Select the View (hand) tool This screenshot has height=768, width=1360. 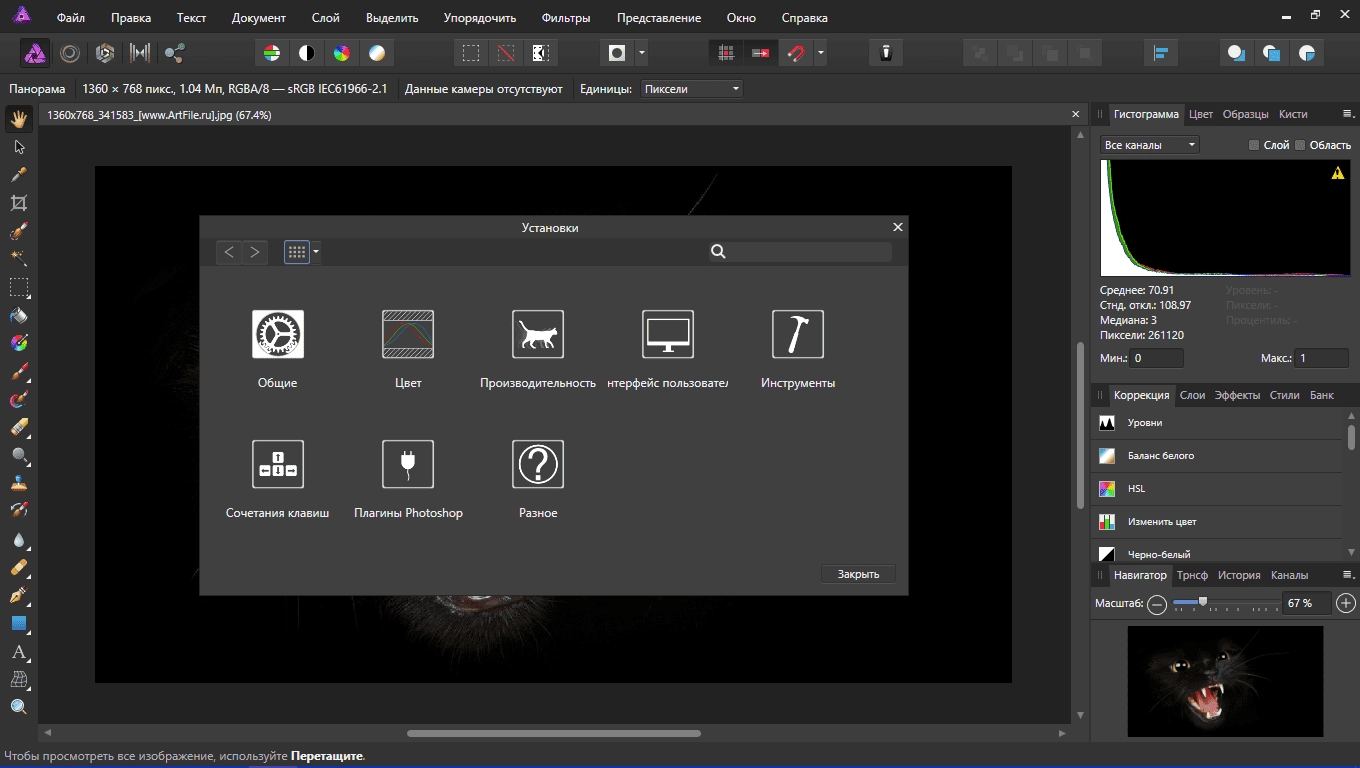(18, 120)
